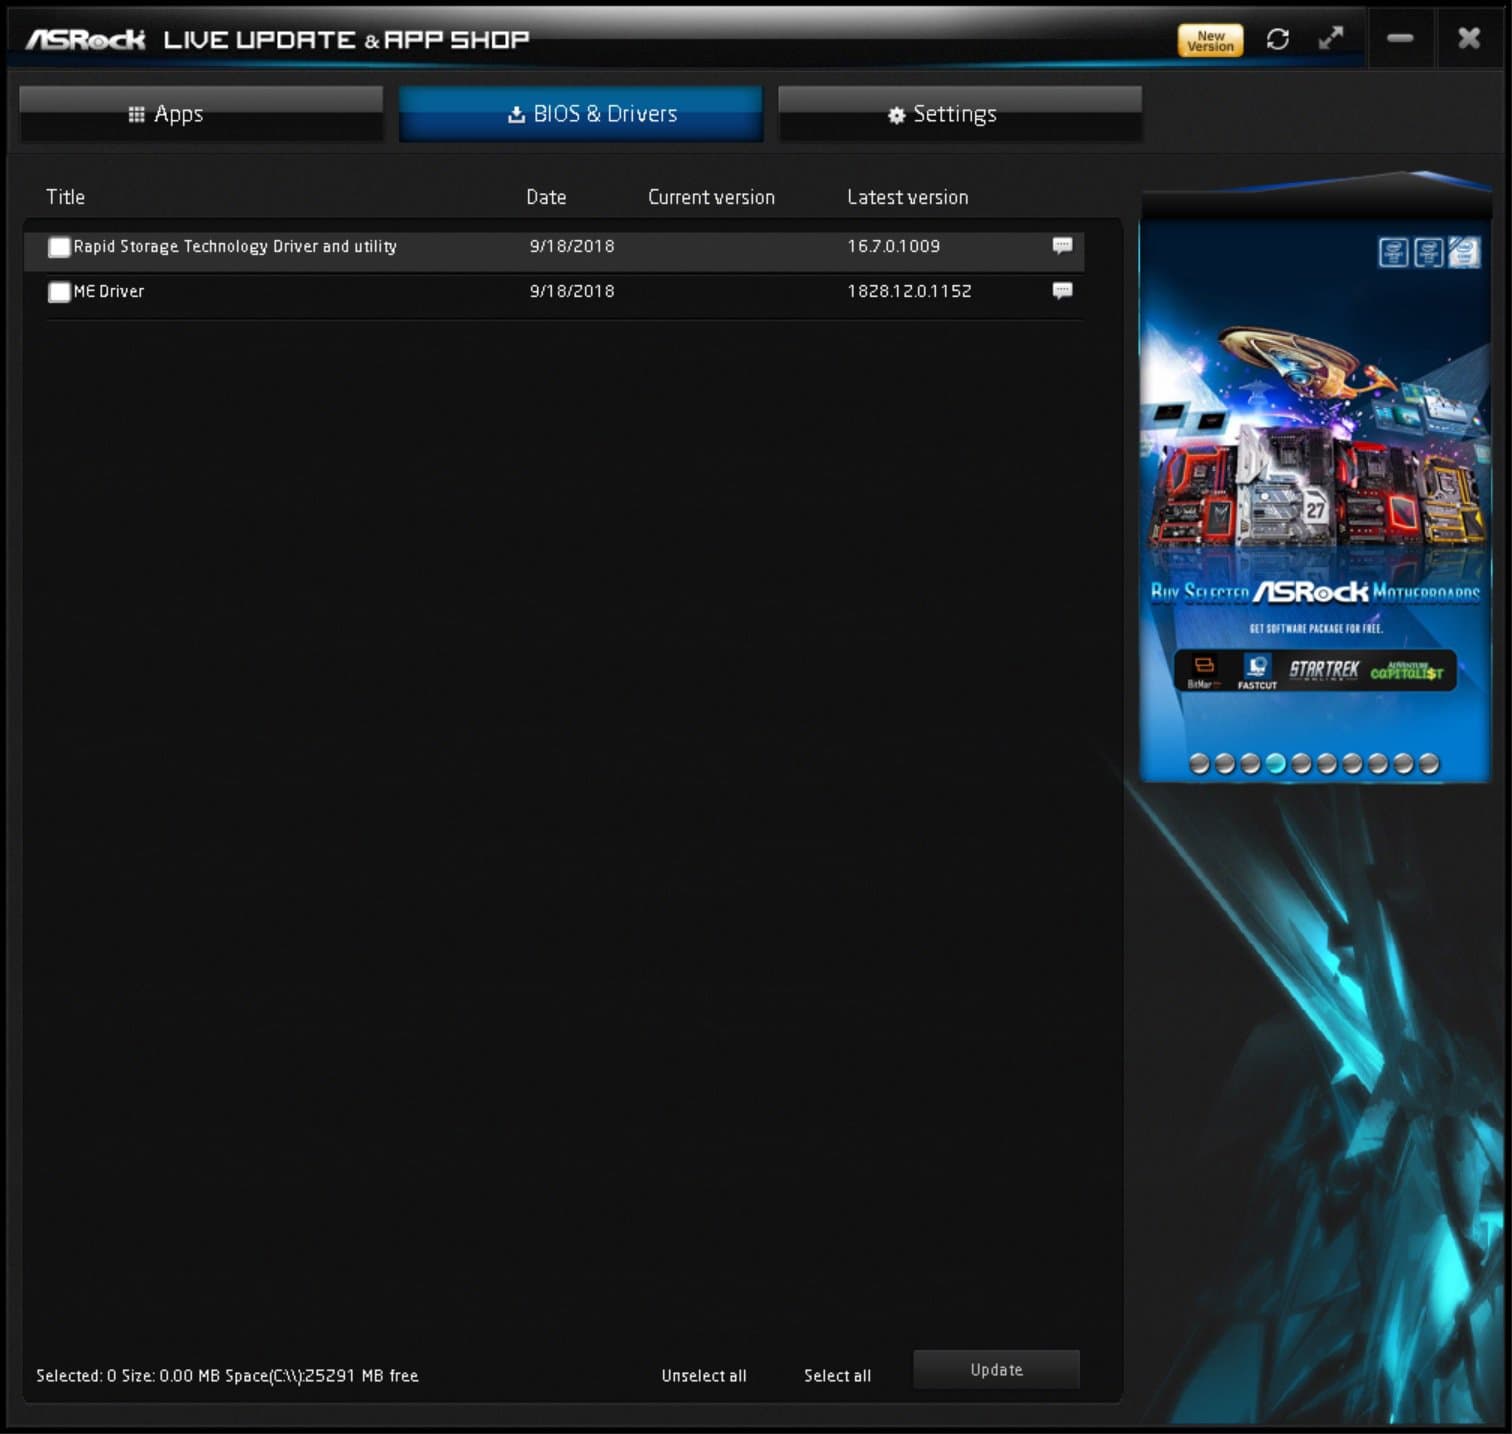Image resolution: width=1512 pixels, height=1434 pixels.
Task: Open details bubble for ME Driver
Action: coord(1062,291)
